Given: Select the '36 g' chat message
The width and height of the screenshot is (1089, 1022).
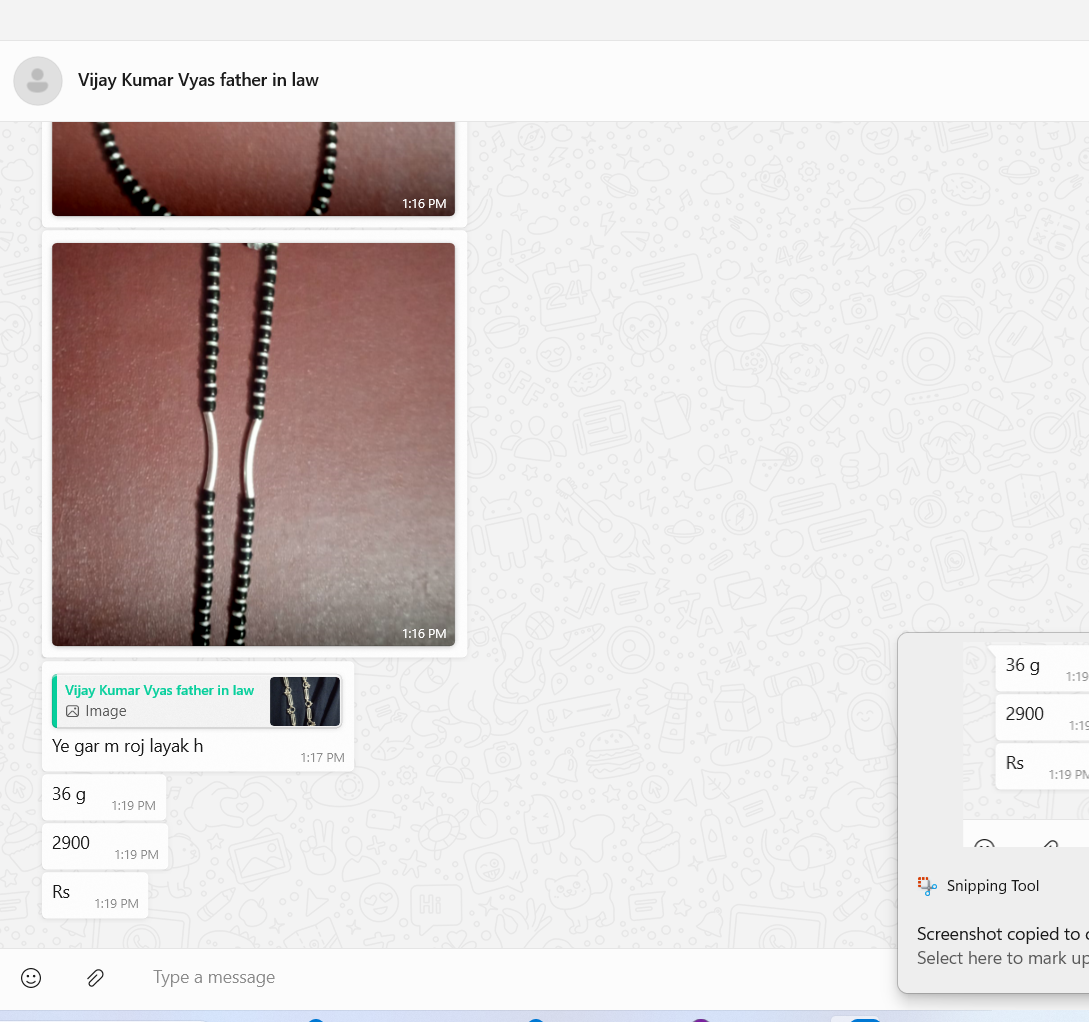Looking at the screenshot, I should [x=104, y=797].
